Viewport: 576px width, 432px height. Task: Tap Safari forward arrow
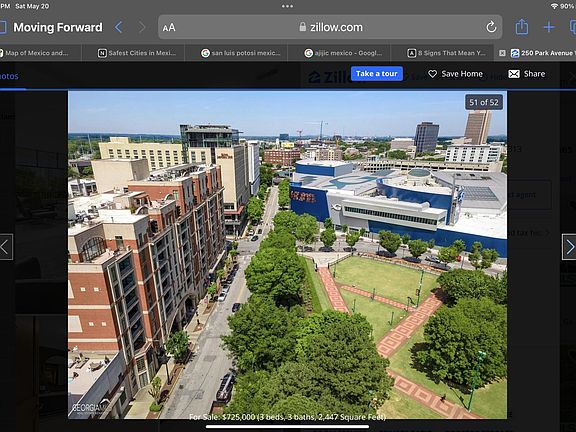(142, 27)
